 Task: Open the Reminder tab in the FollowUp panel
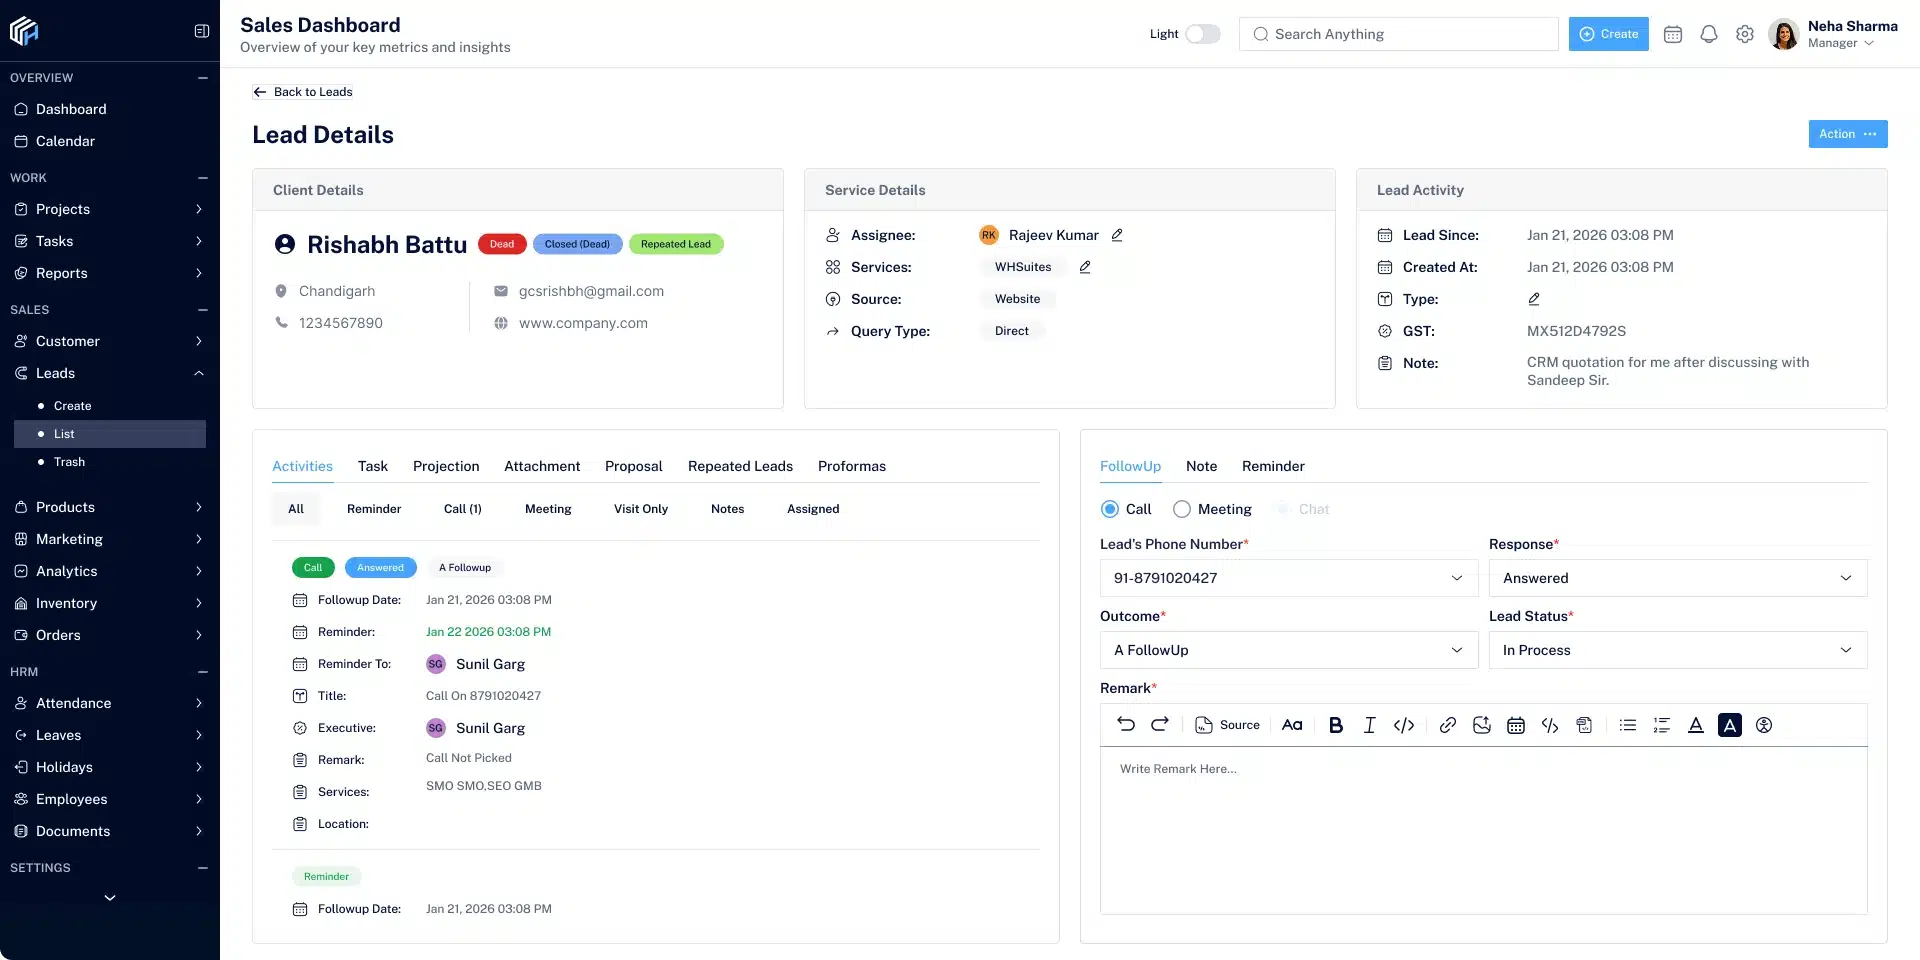pyautogui.click(x=1273, y=466)
